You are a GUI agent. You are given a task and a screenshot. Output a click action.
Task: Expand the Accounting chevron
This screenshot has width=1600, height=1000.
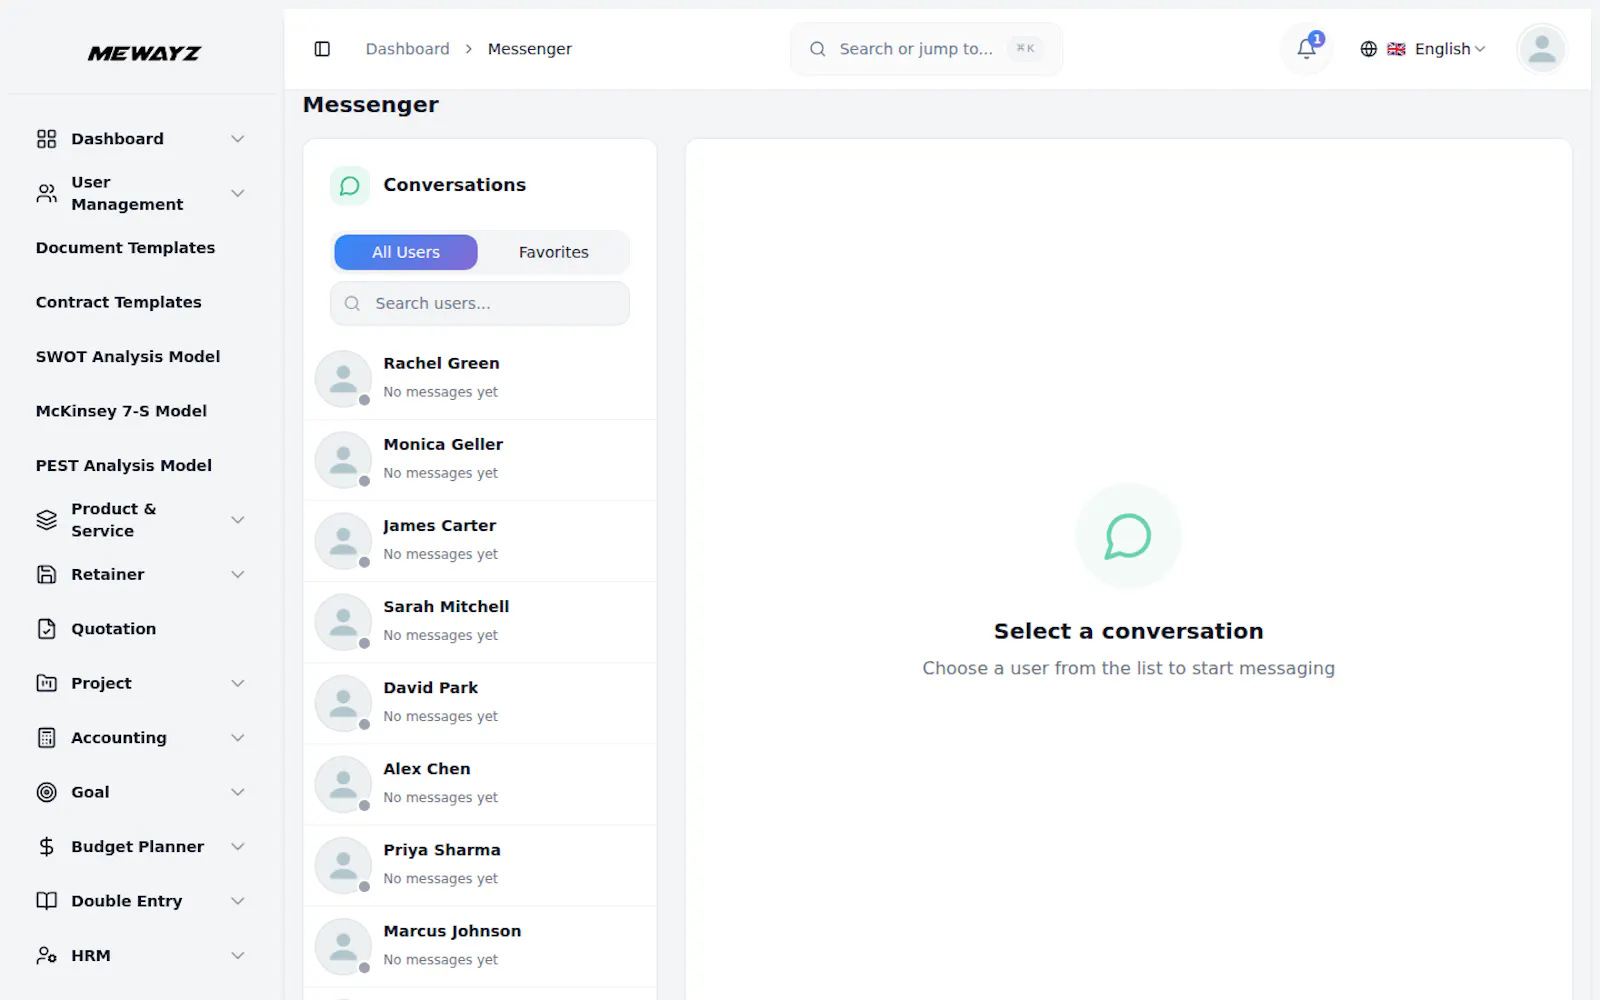(238, 738)
